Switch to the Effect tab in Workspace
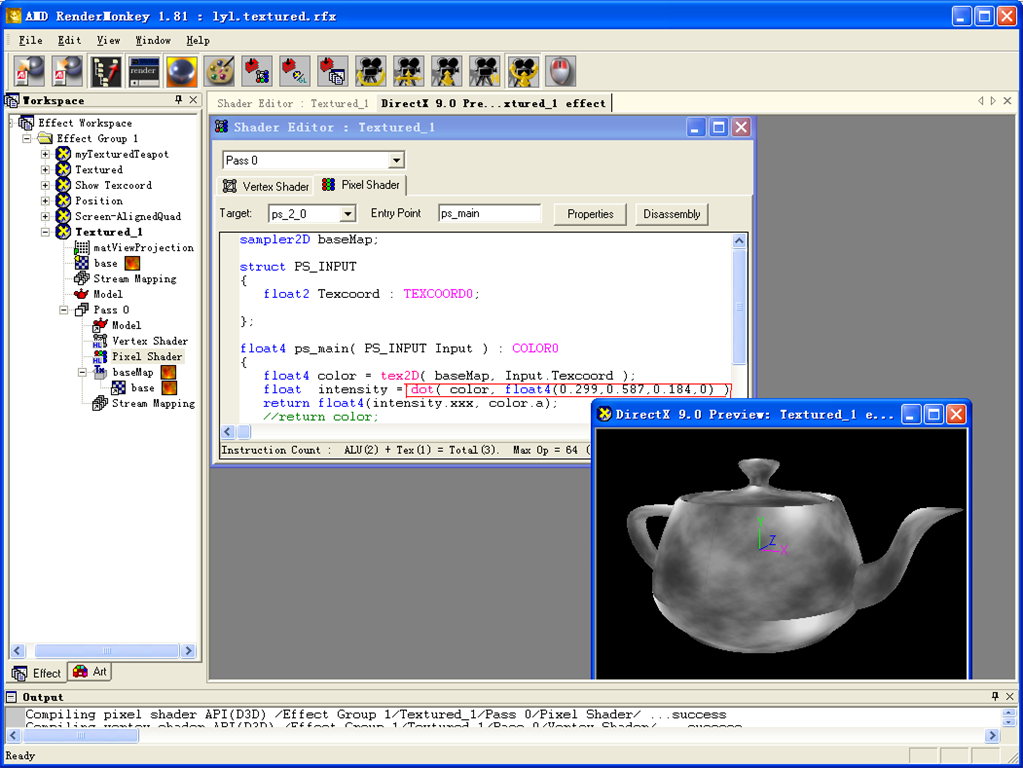 38,673
